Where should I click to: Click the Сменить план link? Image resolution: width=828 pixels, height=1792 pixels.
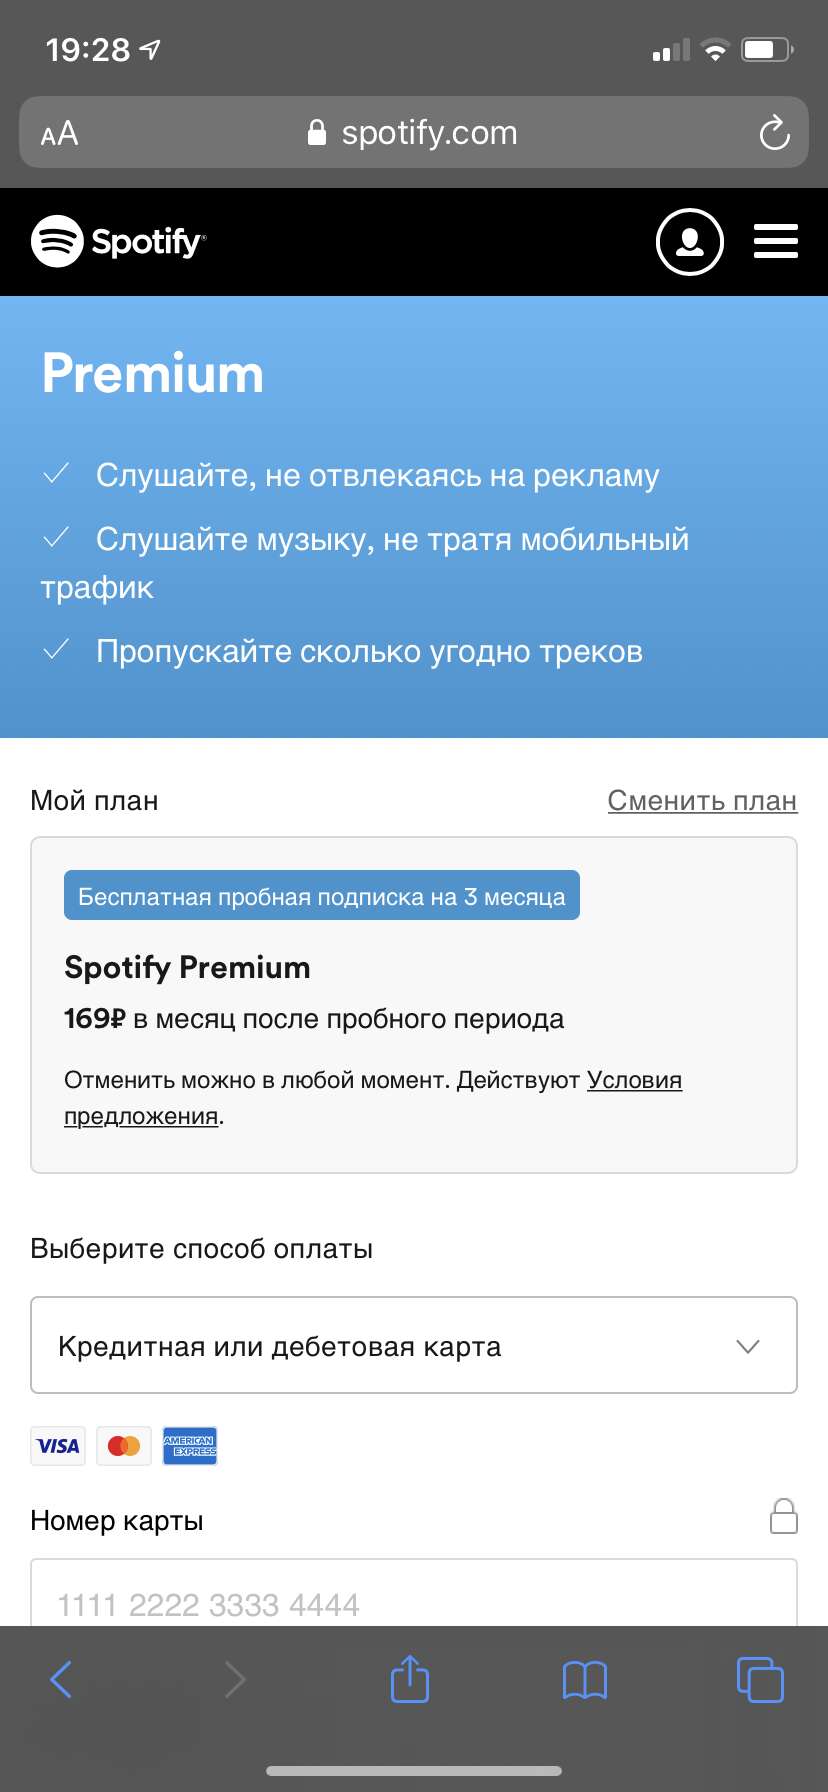(702, 801)
